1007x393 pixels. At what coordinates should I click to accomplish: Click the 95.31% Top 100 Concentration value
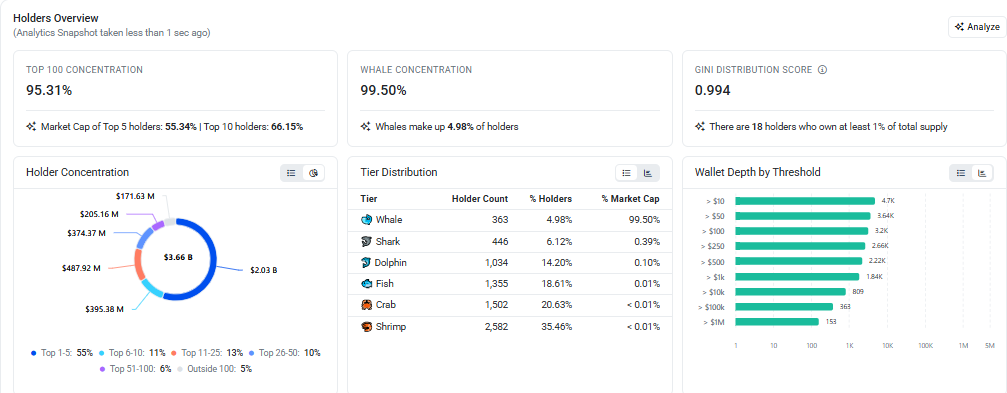[49, 91]
